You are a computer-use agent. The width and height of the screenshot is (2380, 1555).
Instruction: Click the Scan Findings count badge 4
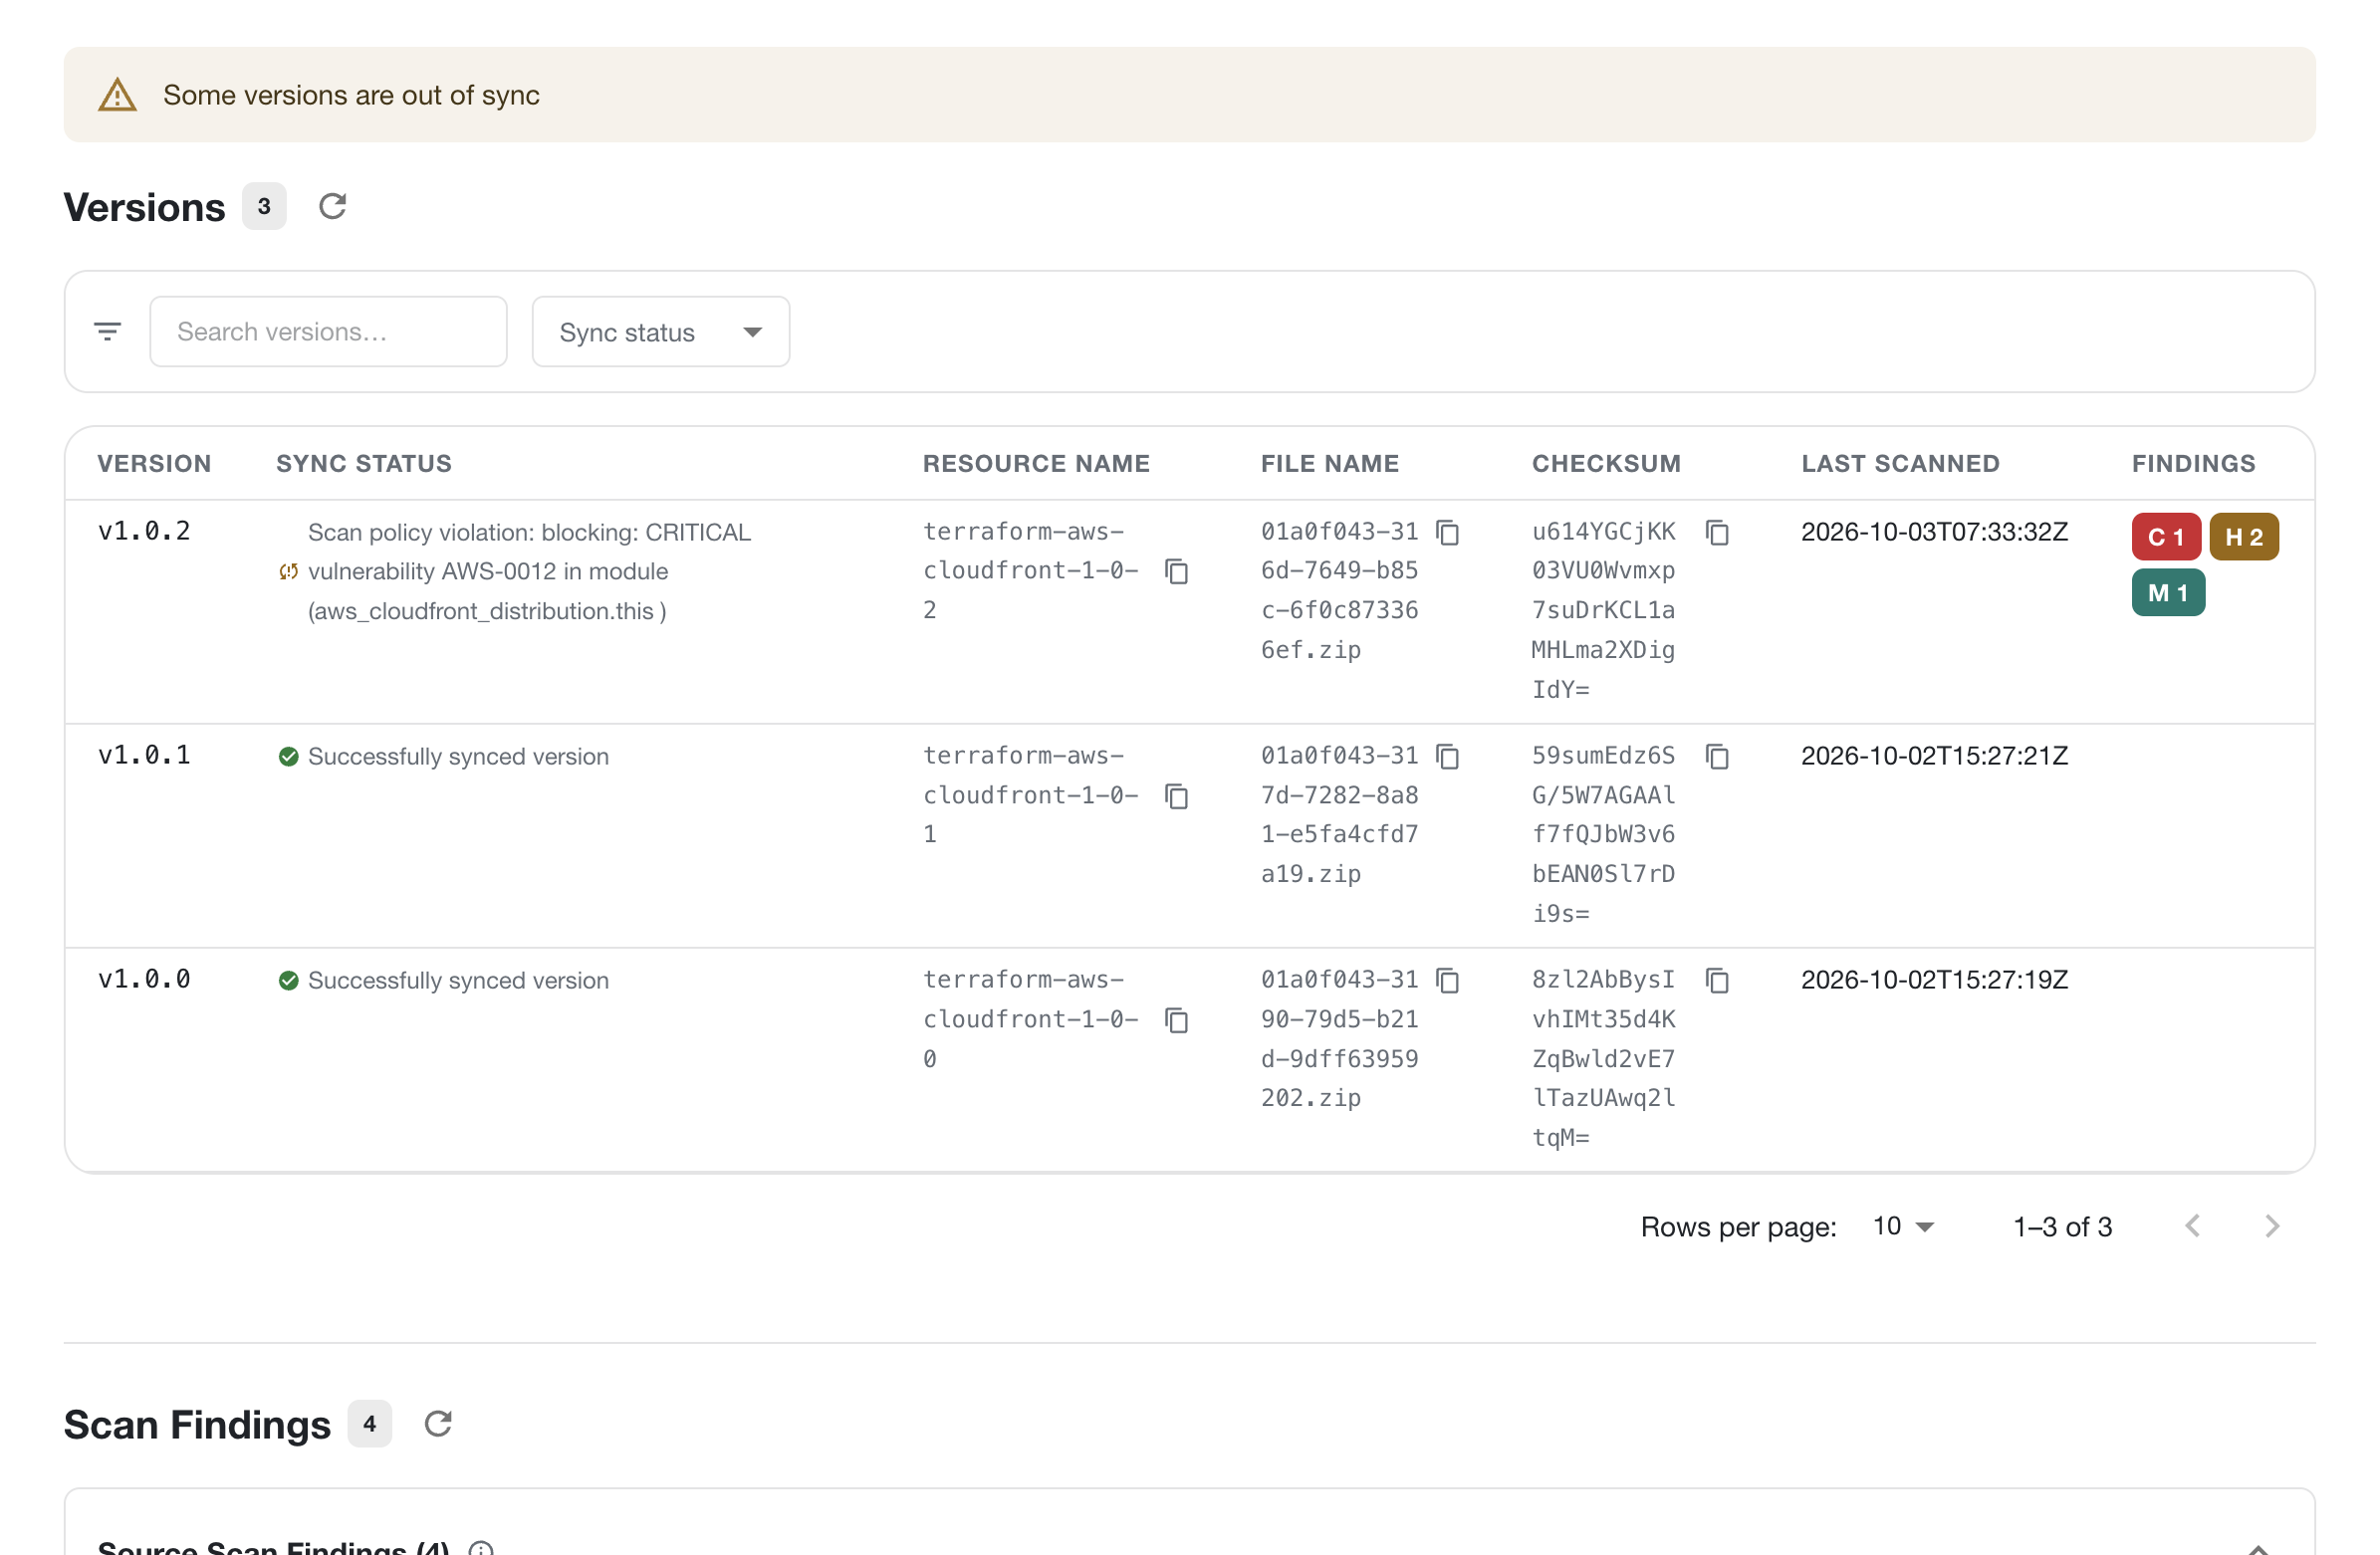tap(369, 1423)
